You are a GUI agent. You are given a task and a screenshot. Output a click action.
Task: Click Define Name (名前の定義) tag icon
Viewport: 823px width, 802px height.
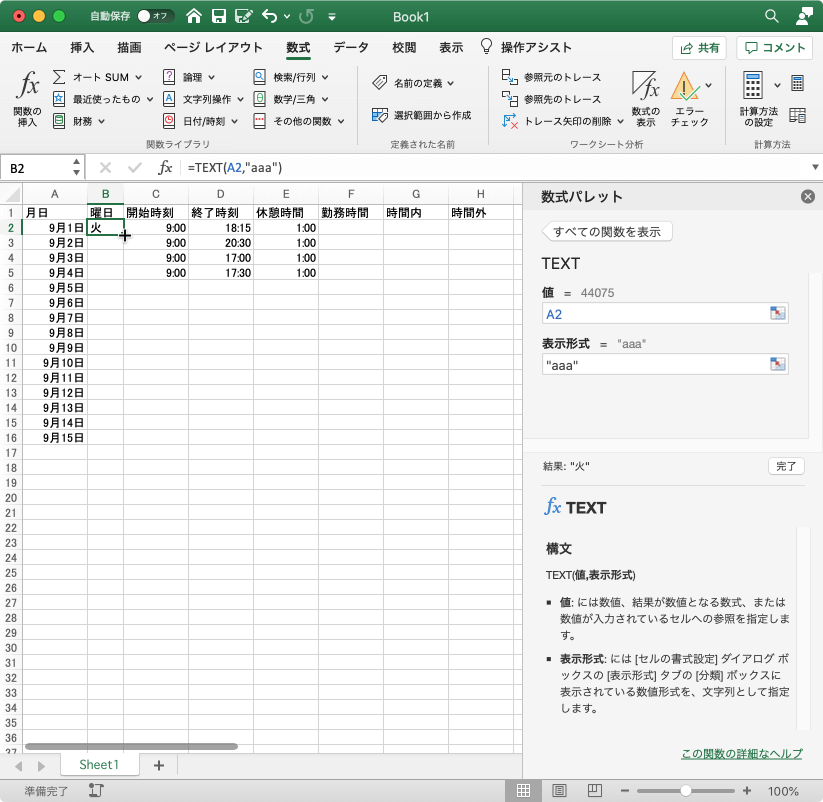pos(379,83)
